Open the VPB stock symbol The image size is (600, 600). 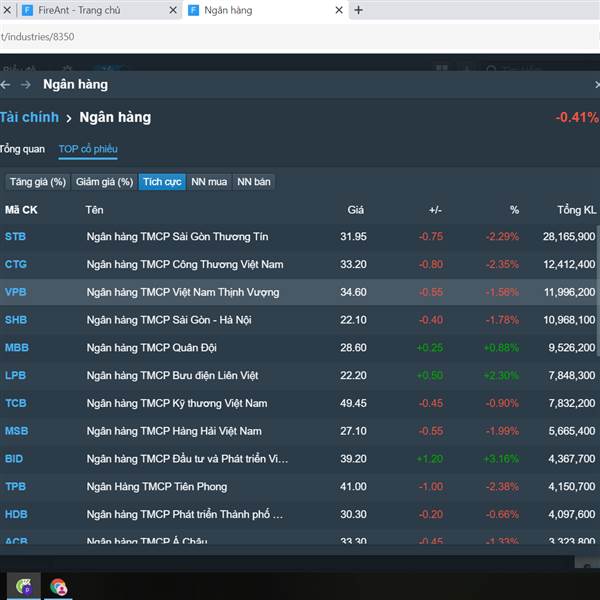click(16, 292)
